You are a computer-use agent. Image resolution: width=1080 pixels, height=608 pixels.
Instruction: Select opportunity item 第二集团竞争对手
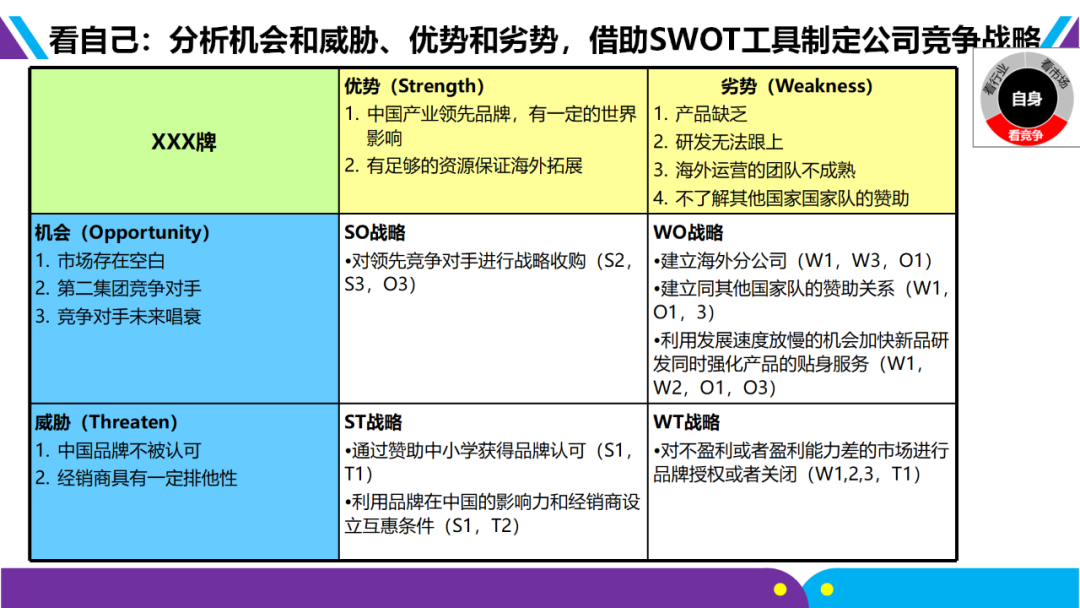pos(118,289)
